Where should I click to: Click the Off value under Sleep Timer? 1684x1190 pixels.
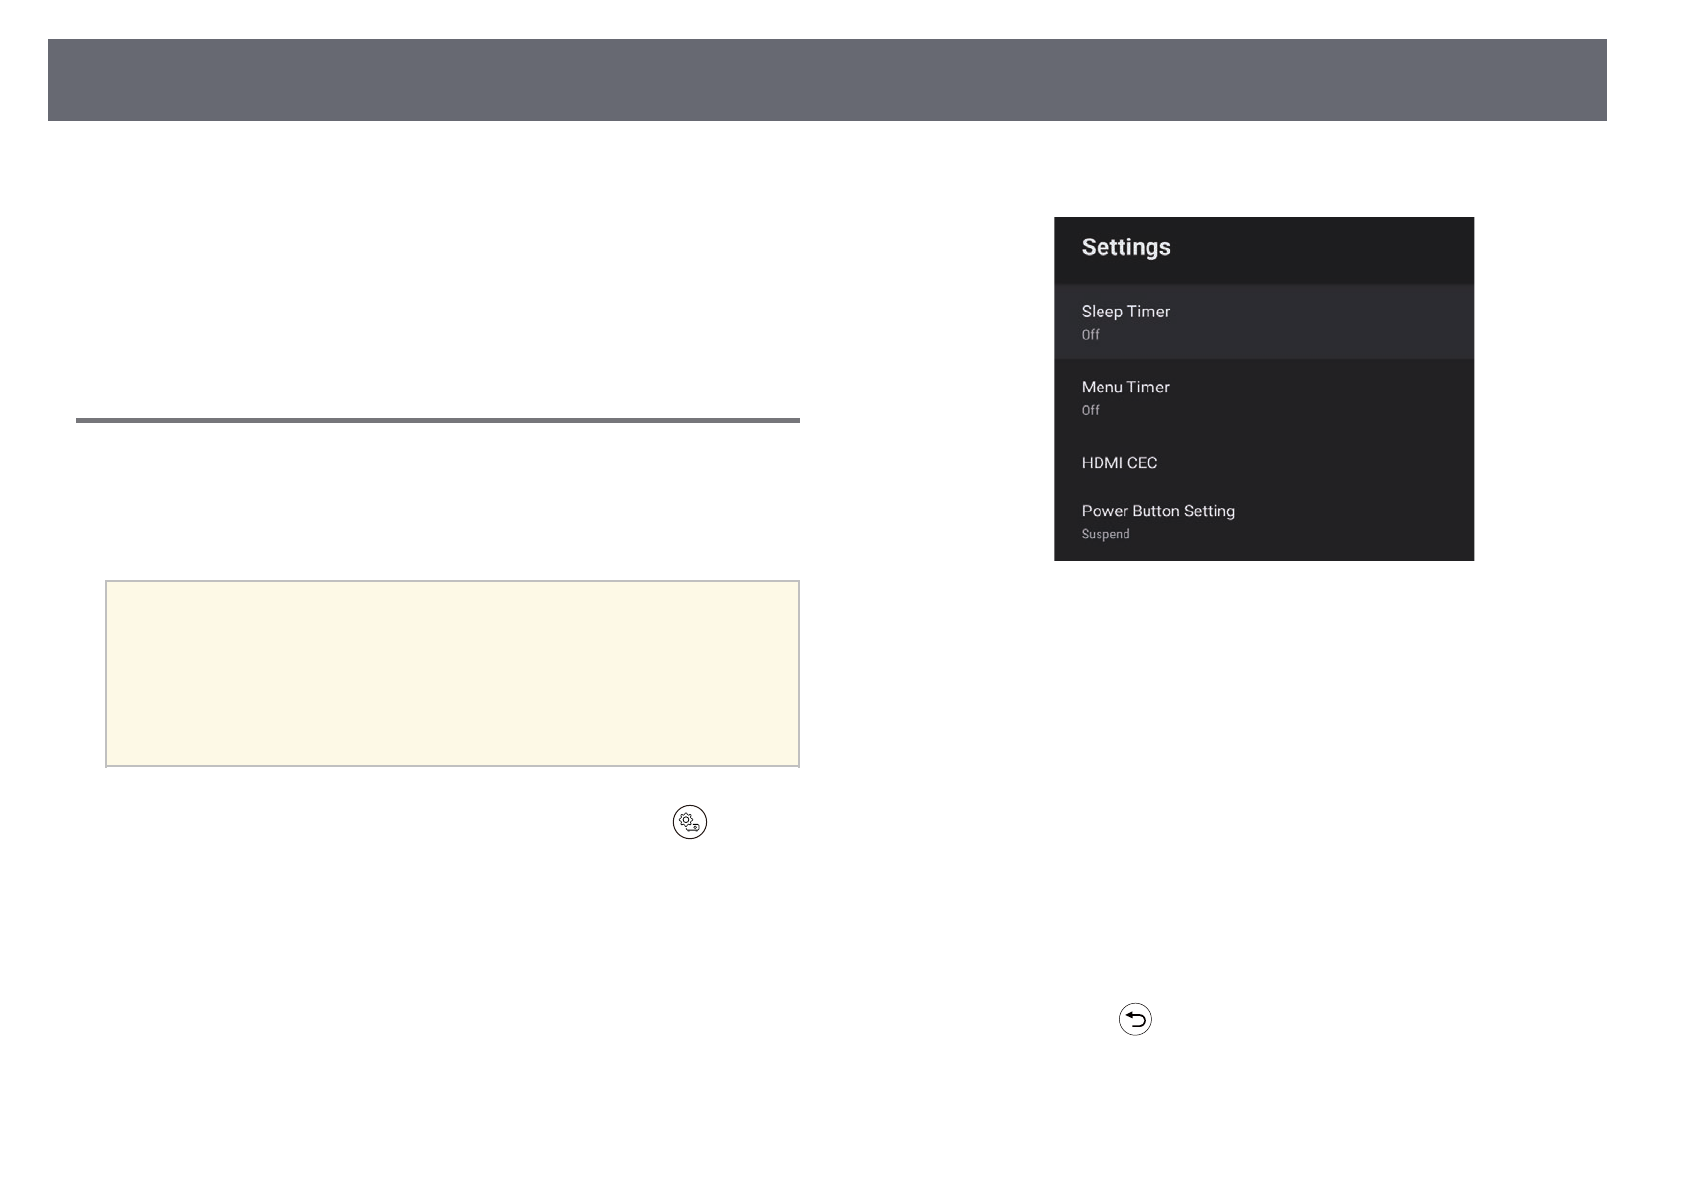pyautogui.click(x=1090, y=335)
